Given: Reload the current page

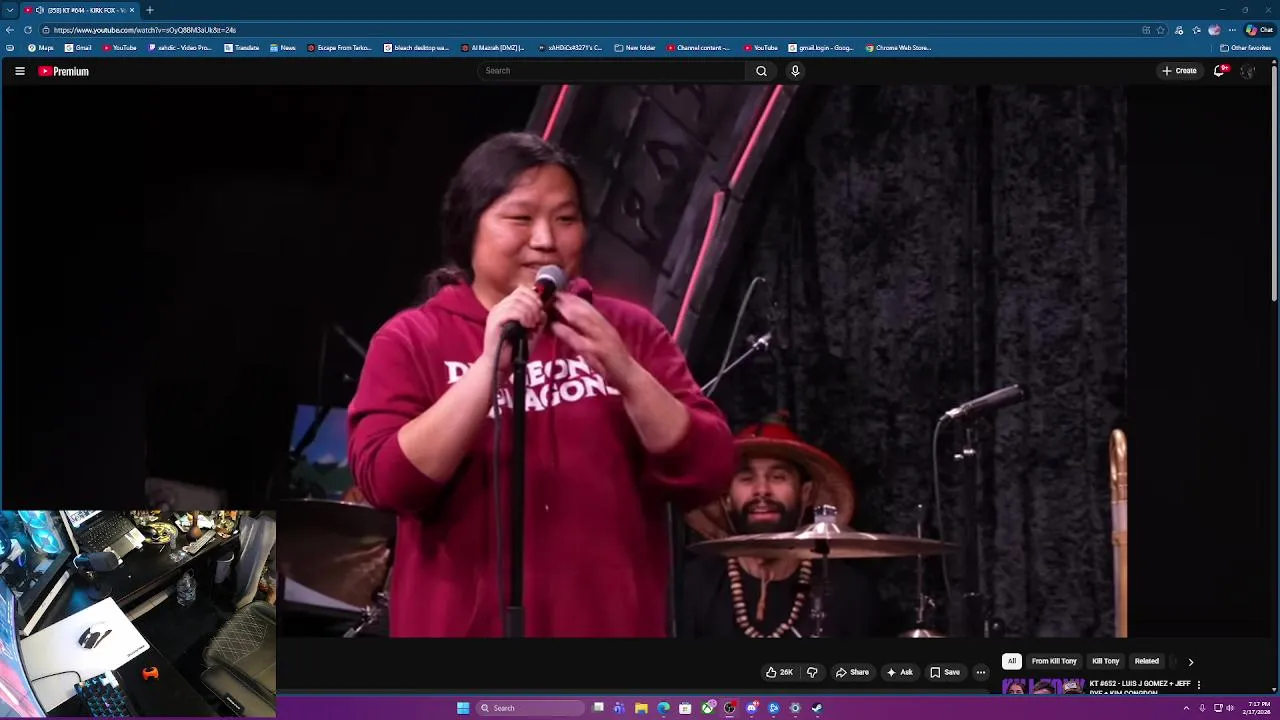Looking at the screenshot, I should click(x=27, y=30).
